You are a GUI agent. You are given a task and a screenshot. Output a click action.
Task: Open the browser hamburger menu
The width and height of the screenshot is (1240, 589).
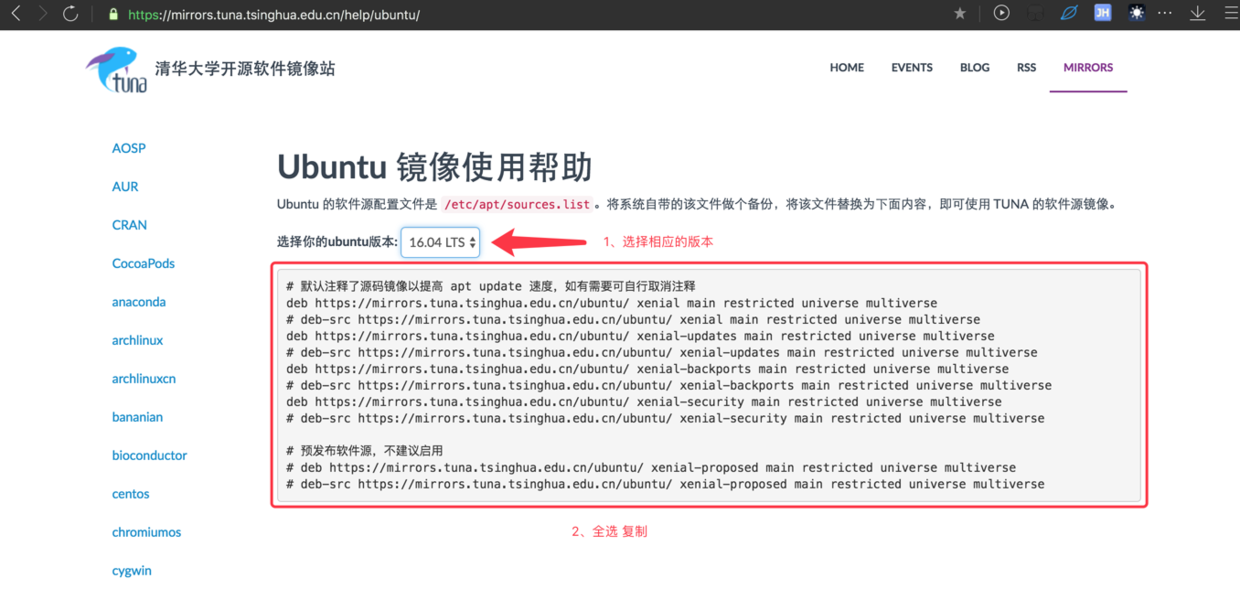point(1230,13)
